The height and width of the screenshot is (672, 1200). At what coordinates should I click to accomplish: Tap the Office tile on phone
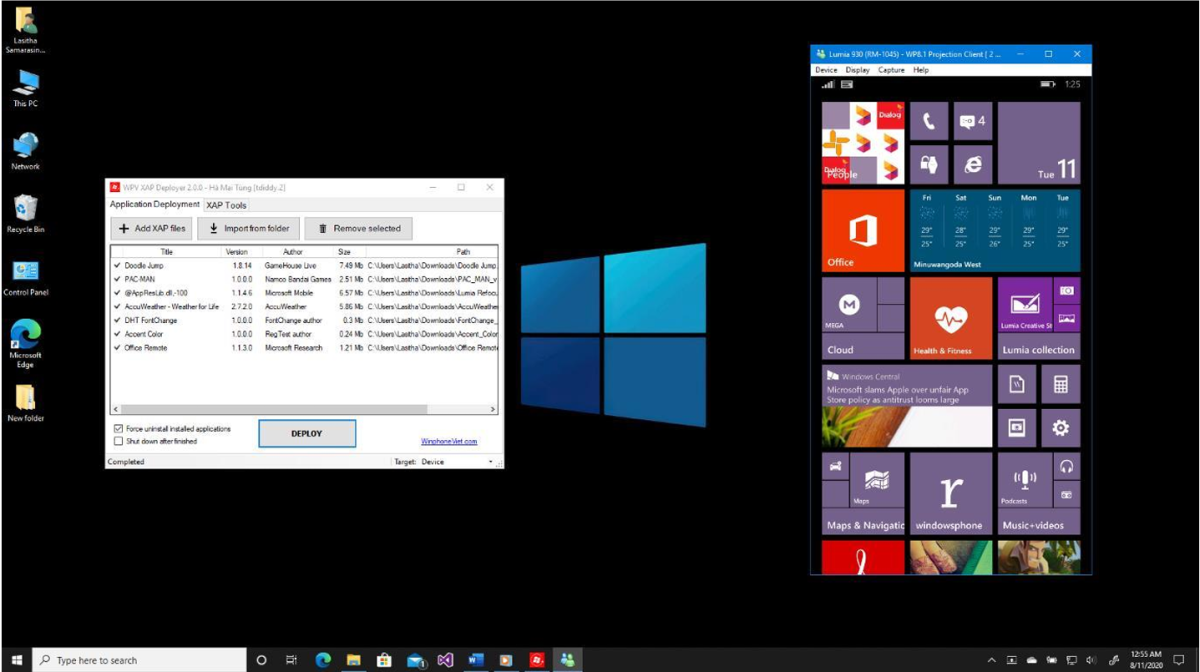862,231
